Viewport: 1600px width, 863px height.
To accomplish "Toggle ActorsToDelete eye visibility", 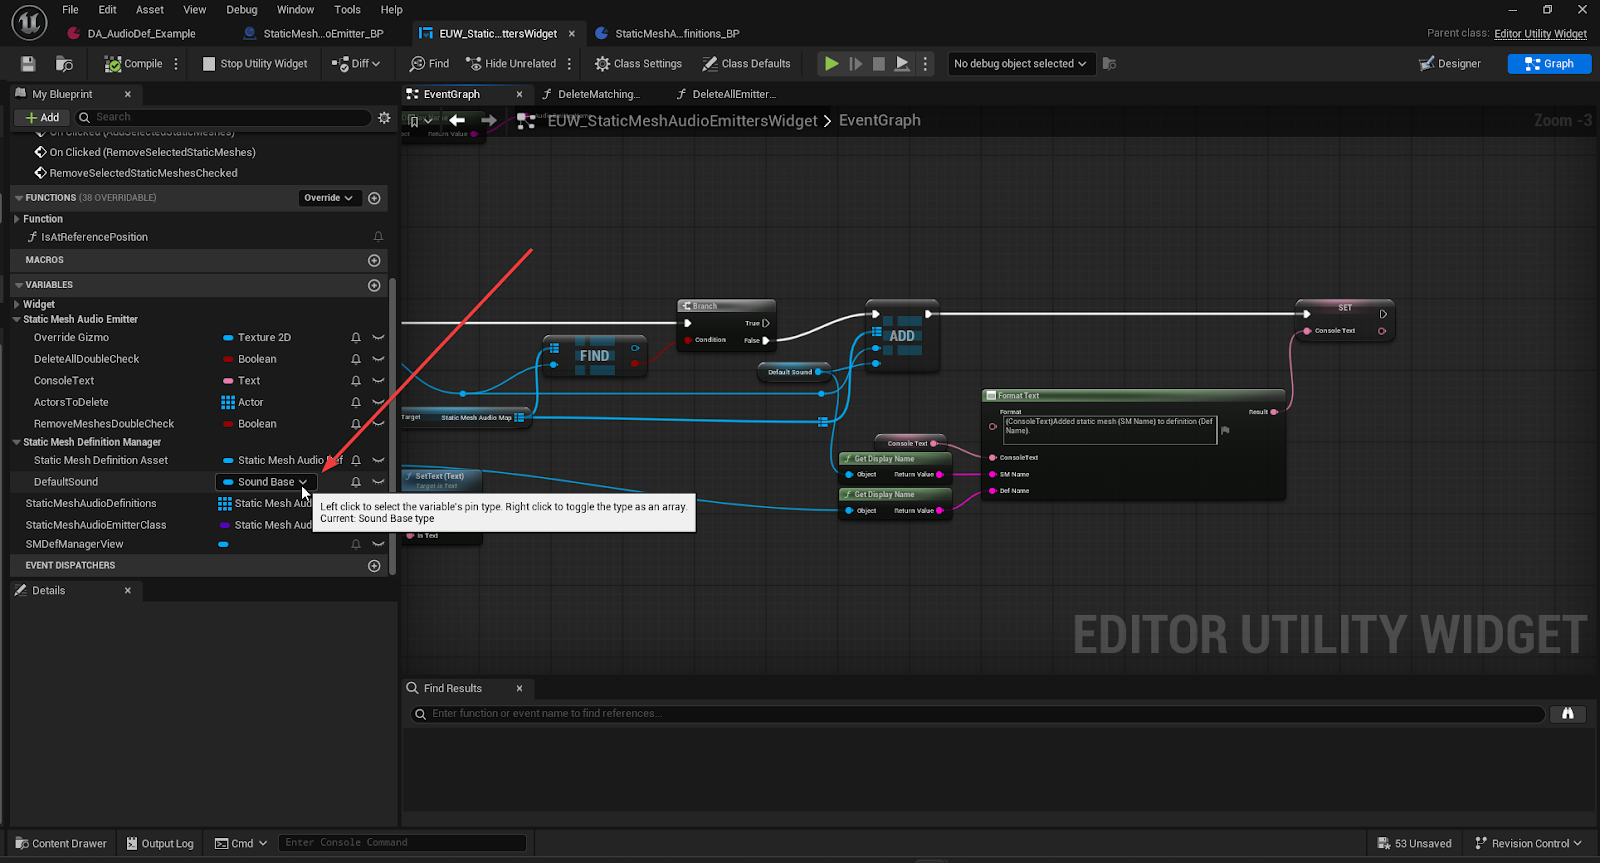I will (x=378, y=403).
